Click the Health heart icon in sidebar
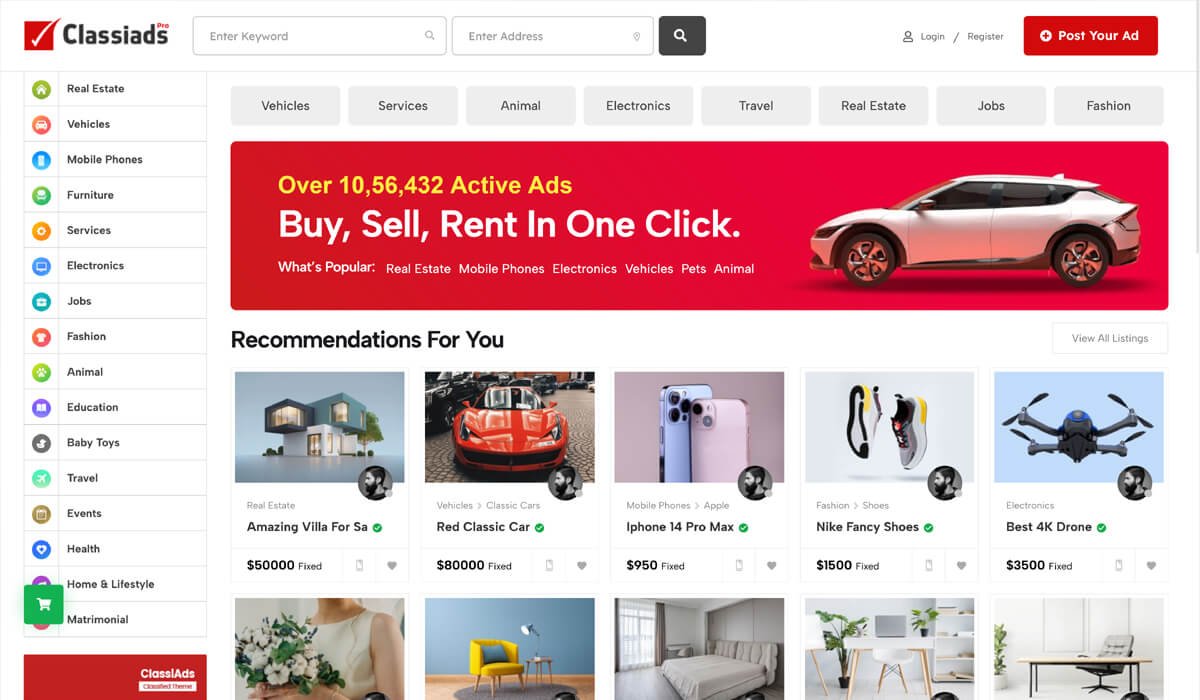 coord(42,549)
